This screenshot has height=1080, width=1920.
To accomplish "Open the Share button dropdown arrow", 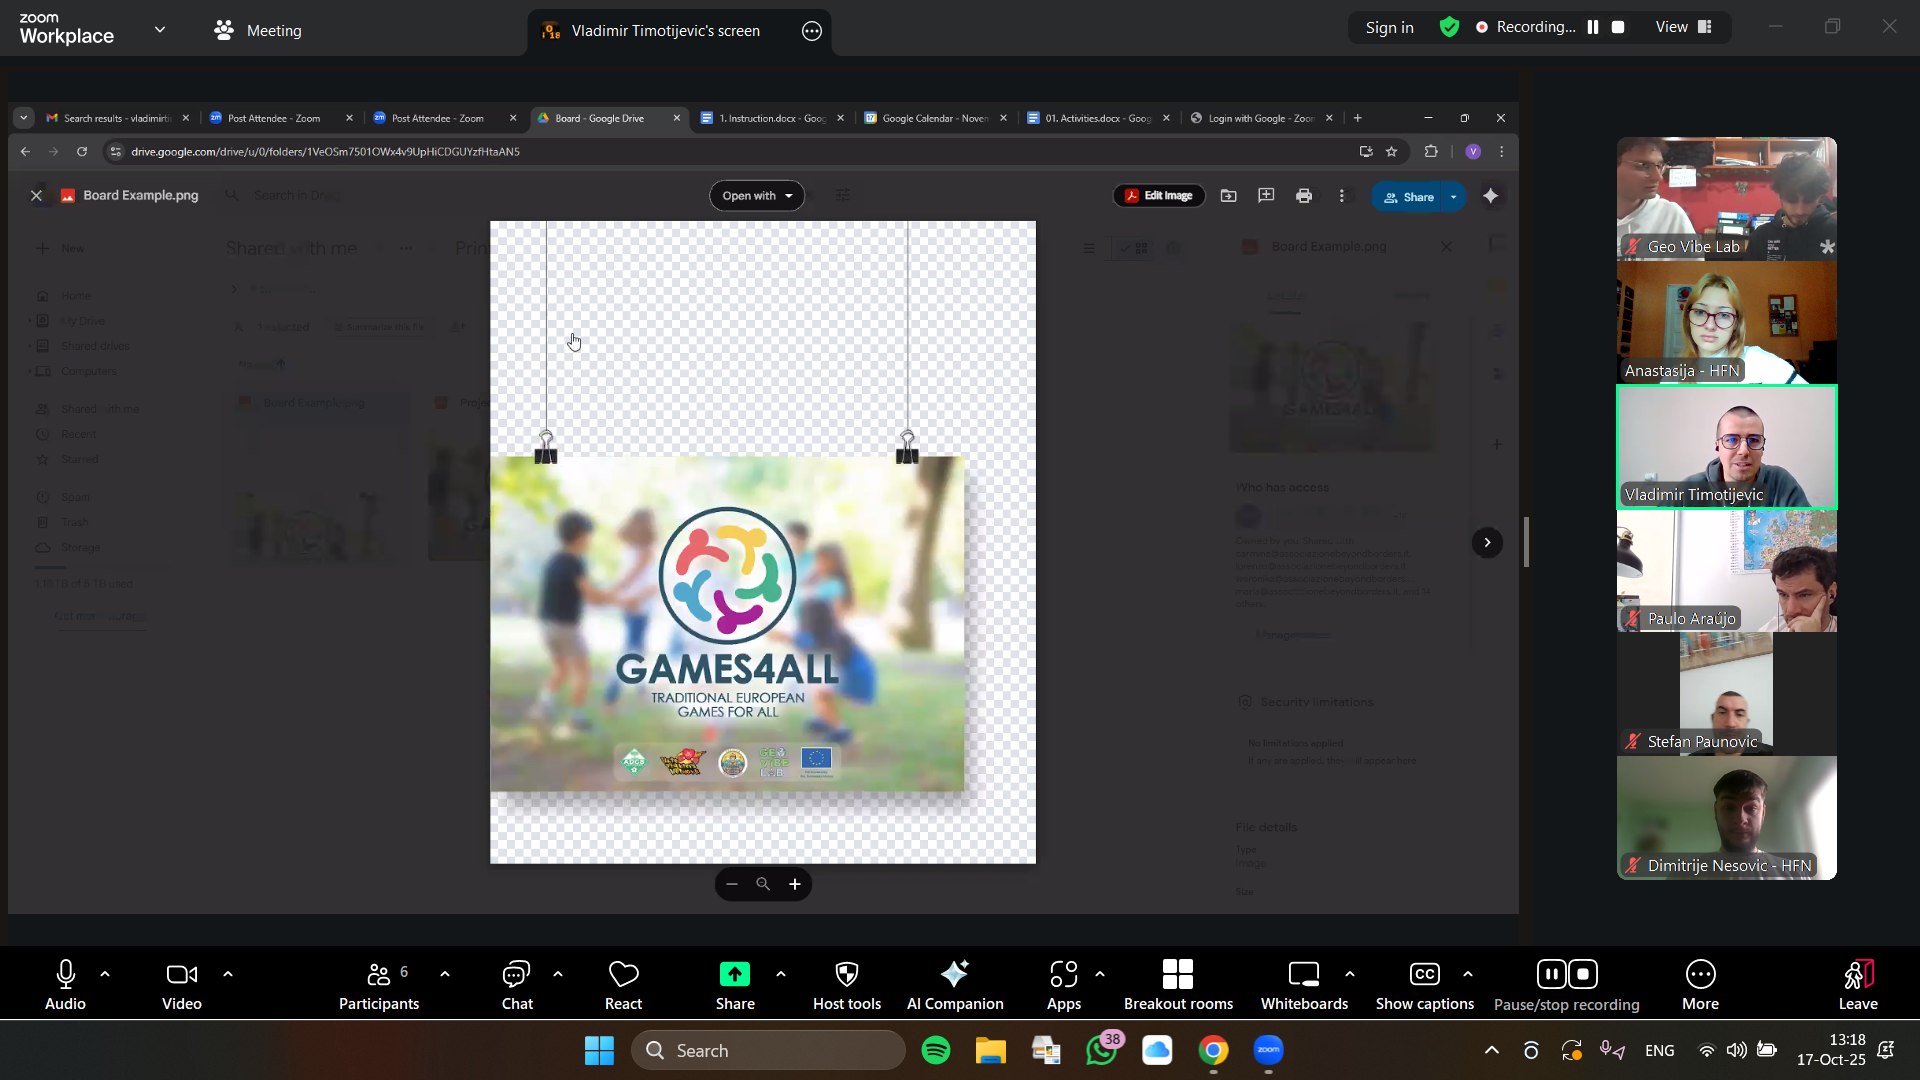I will pyautogui.click(x=1453, y=197).
